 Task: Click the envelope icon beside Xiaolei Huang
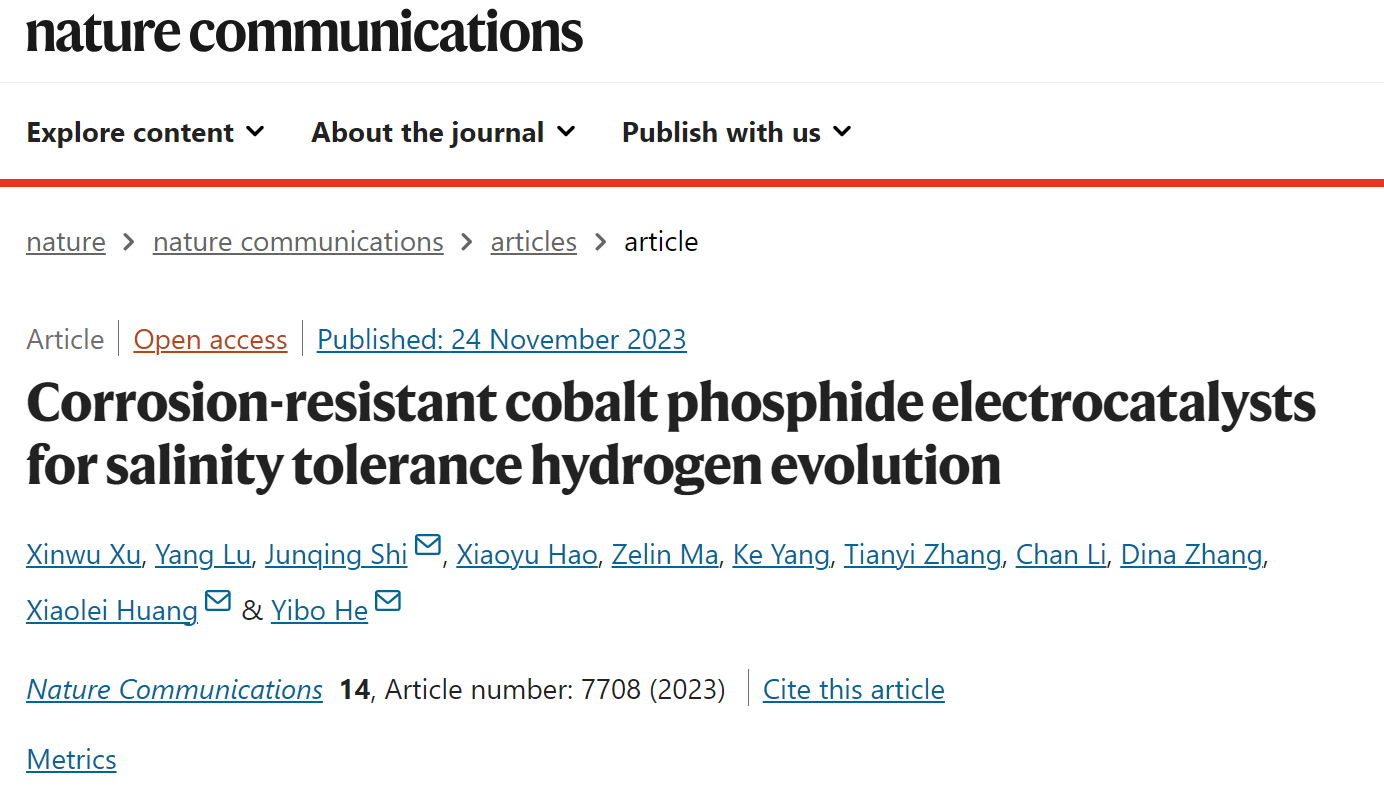218,600
